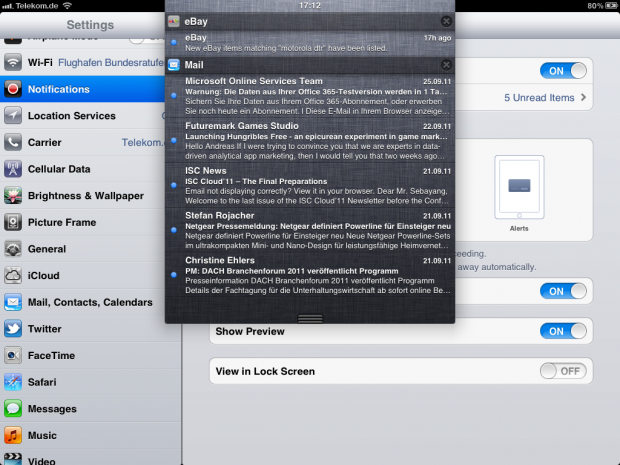Screen dimensions: 620x465
Task: Tap the Music icon in sidebar
Action: (13, 435)
